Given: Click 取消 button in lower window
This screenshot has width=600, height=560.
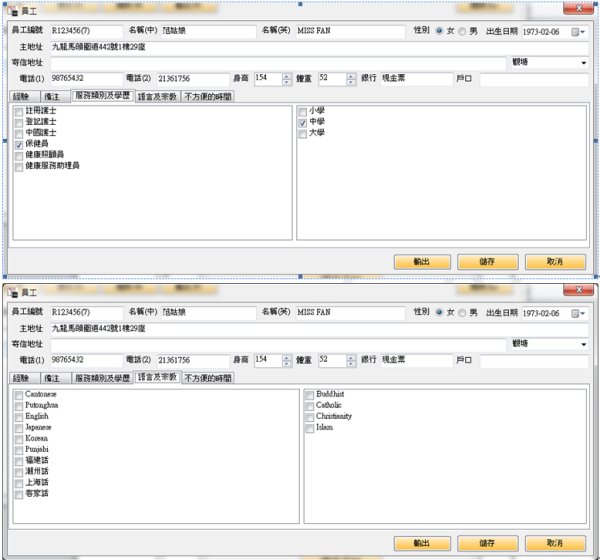Looking at the screenshot, I should 555,543.
